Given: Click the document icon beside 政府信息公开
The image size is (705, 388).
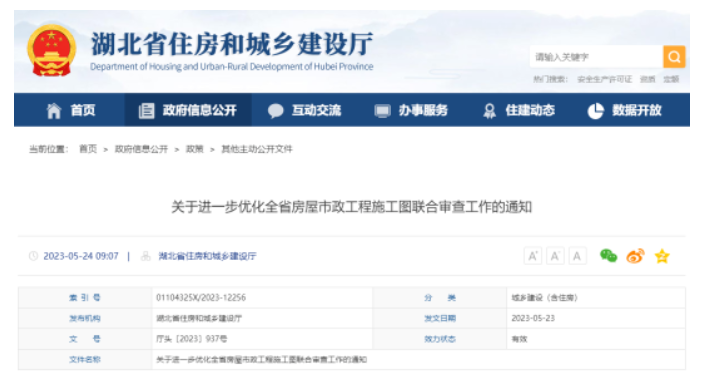Looking at the screenshot, I should pos(147,111).
